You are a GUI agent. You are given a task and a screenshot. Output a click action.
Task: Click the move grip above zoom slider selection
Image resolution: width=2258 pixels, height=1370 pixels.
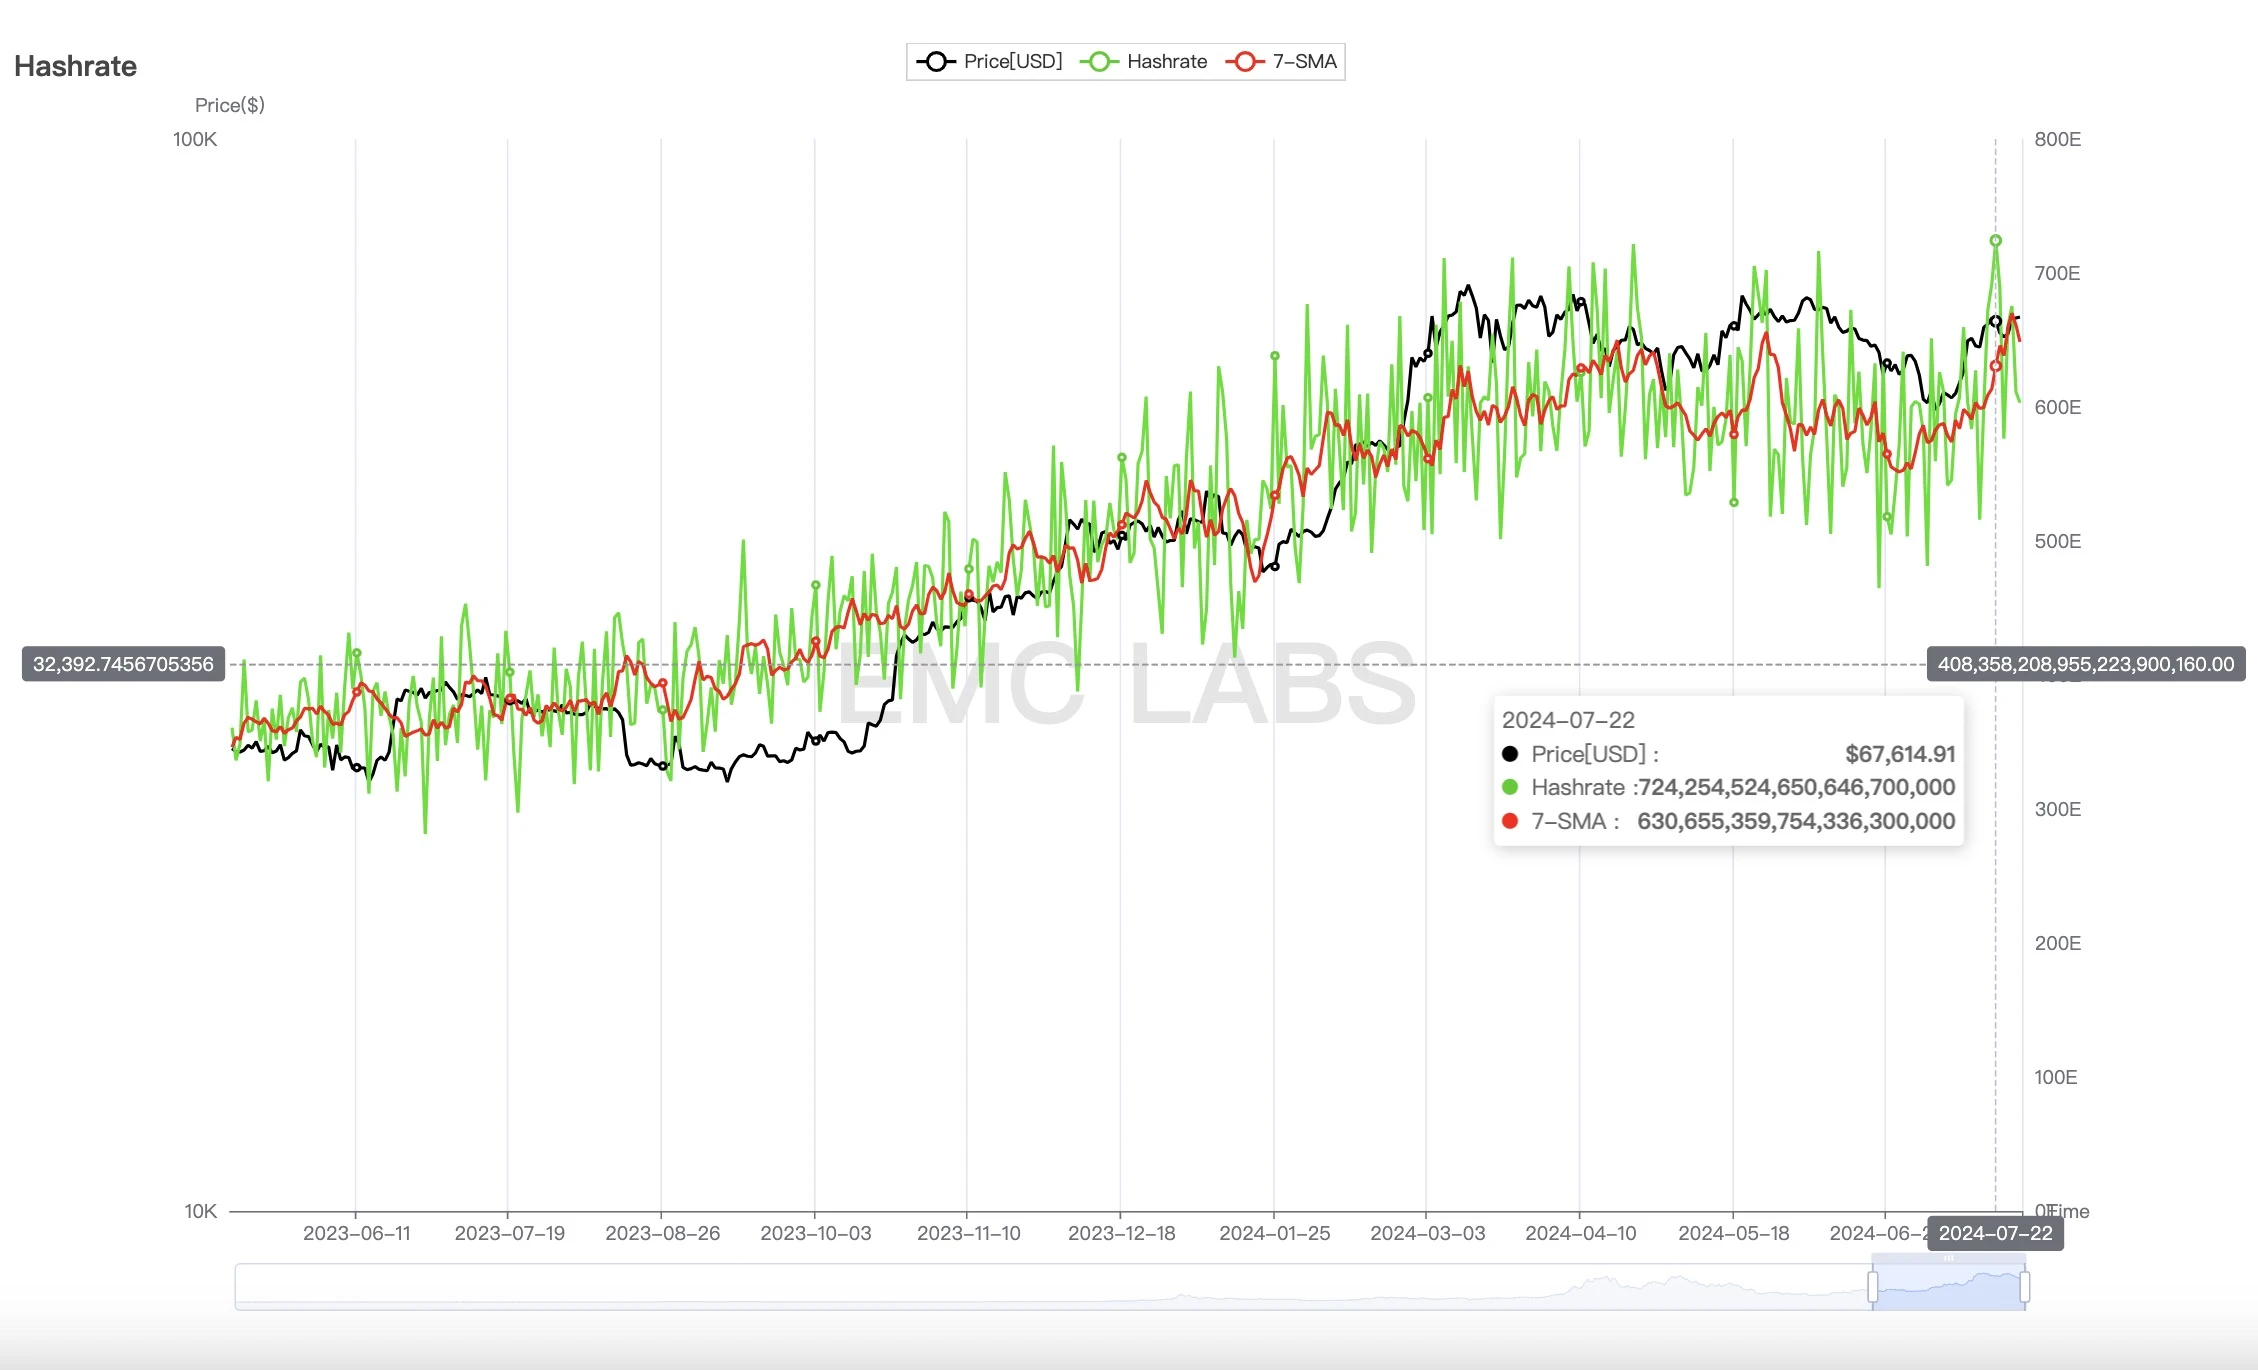pyautogui.click(x=1948, y=1259)
